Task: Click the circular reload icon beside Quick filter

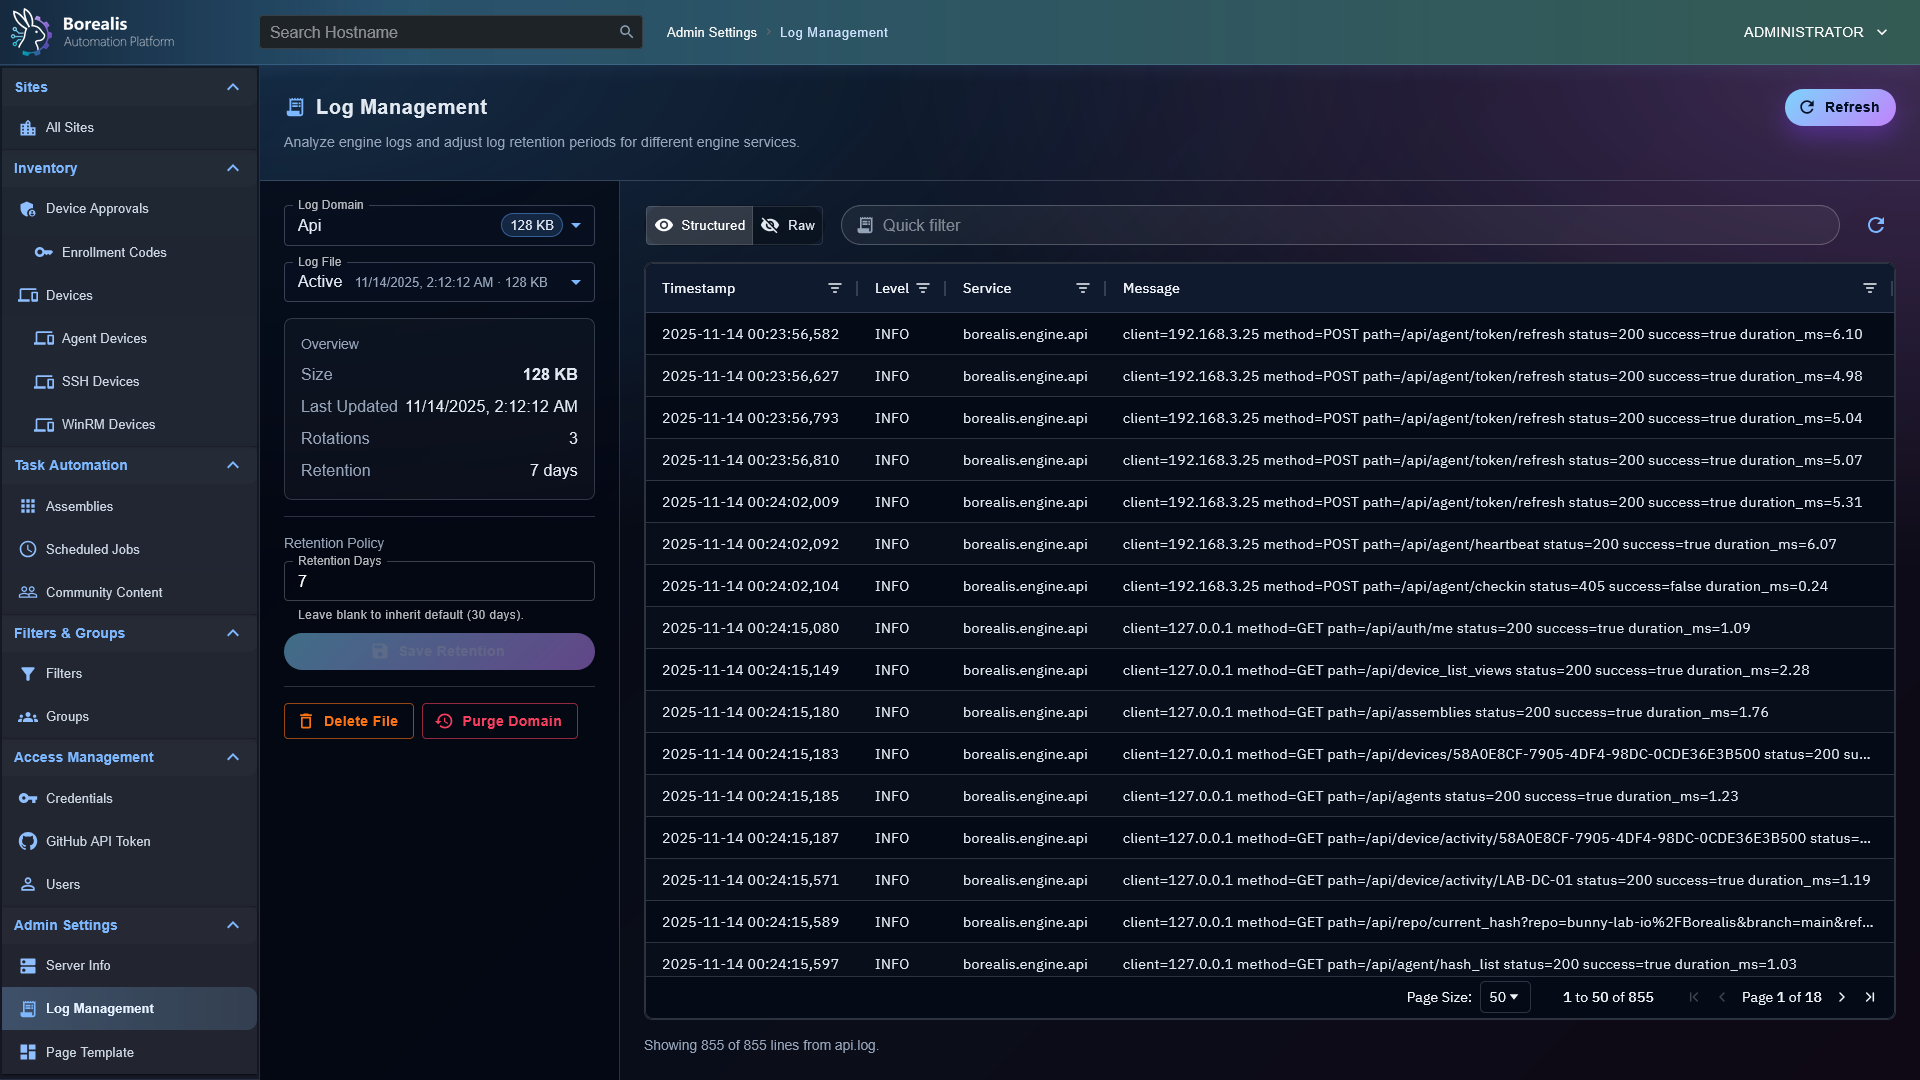Action: point(1876,225)
